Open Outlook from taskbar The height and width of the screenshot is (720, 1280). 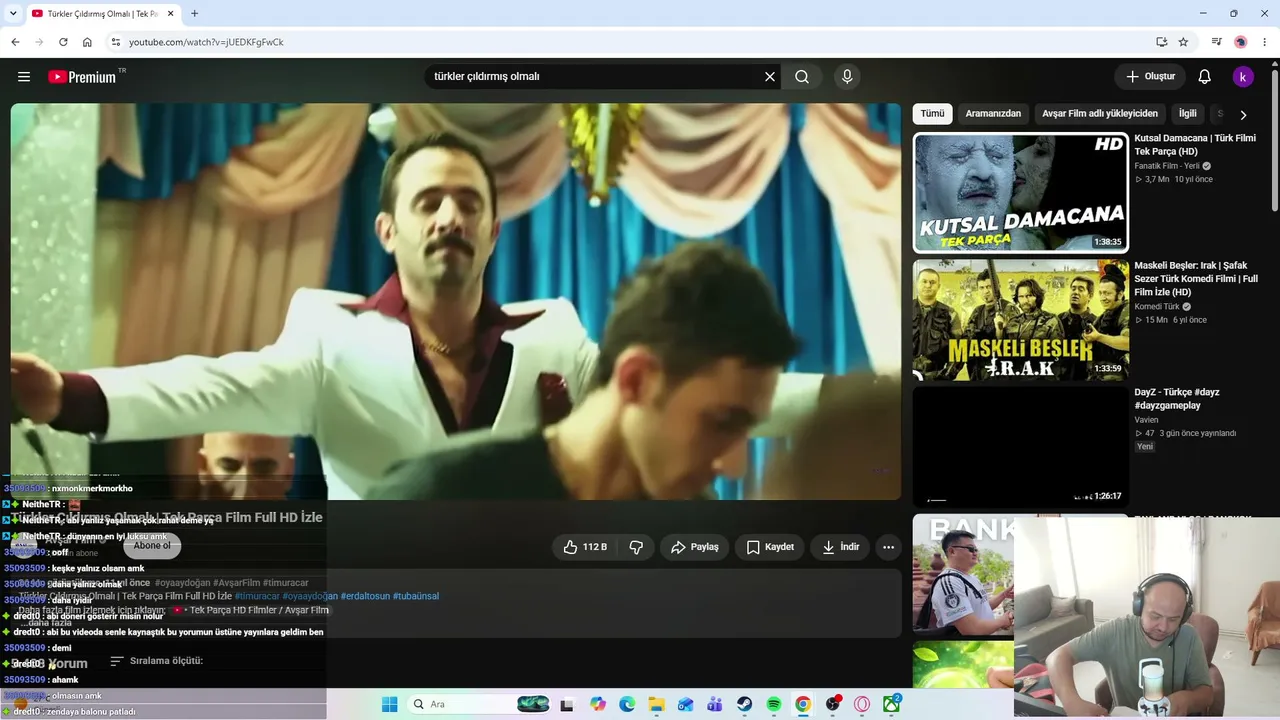click(686, 704)
